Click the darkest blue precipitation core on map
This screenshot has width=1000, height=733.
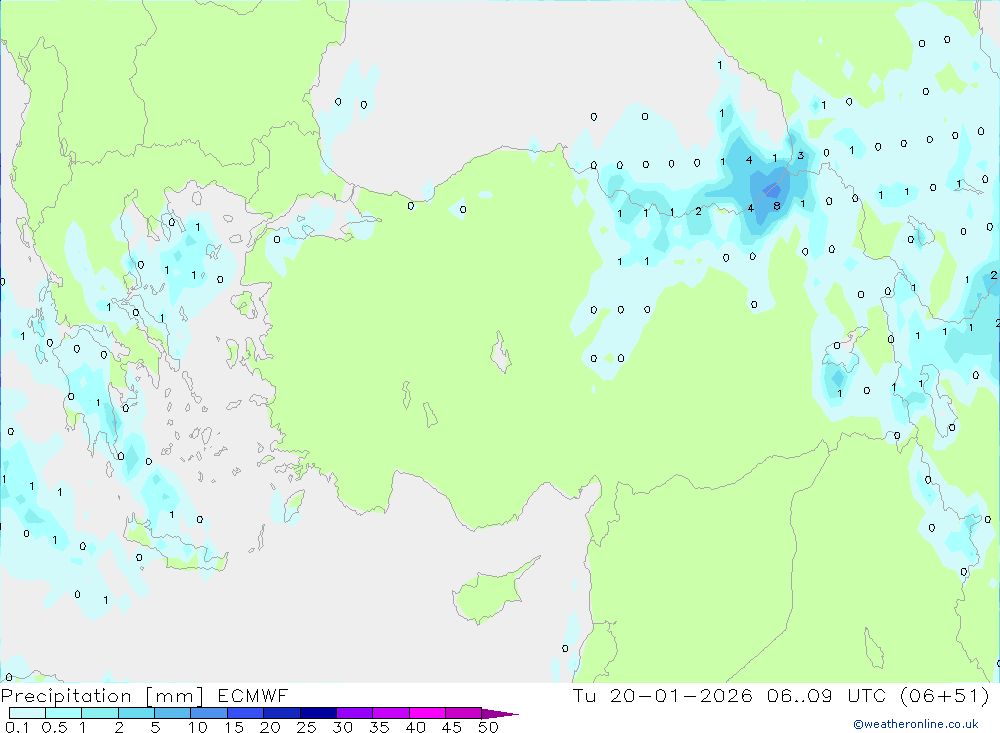(772, 189)
